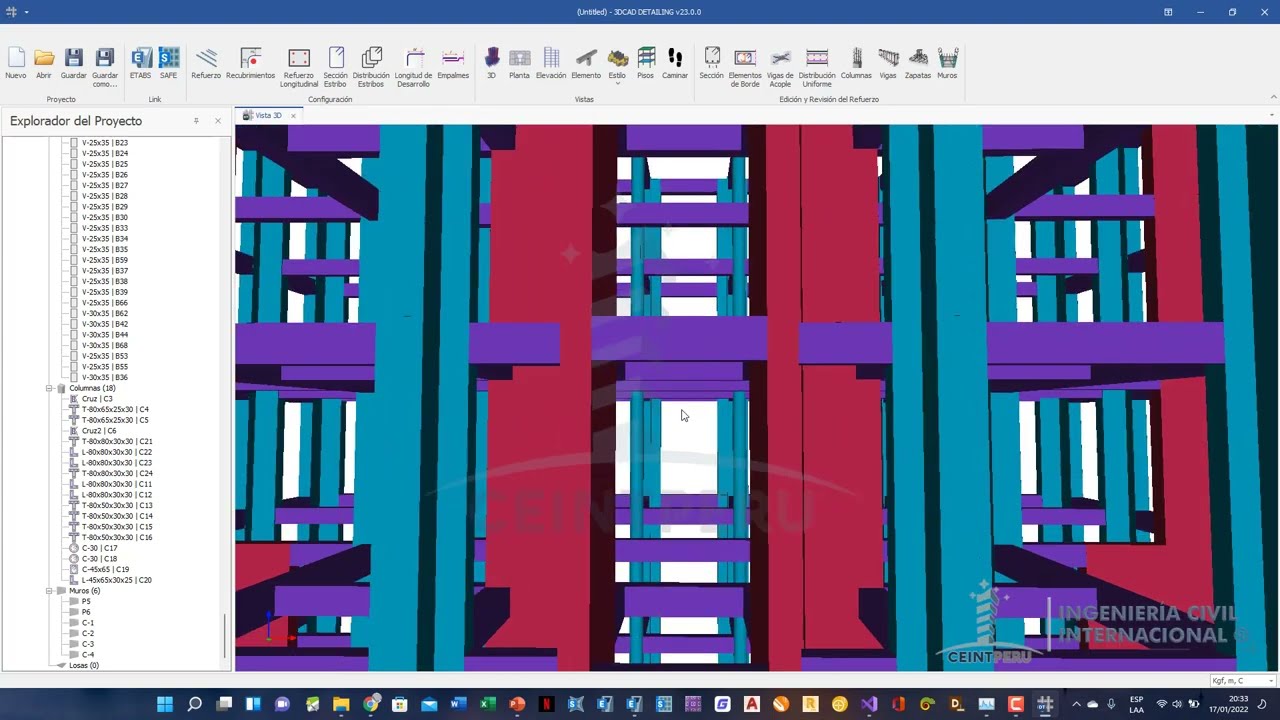Select the Elemento view tool
This screenshot has width=1280, height=720.
(586, 64)
